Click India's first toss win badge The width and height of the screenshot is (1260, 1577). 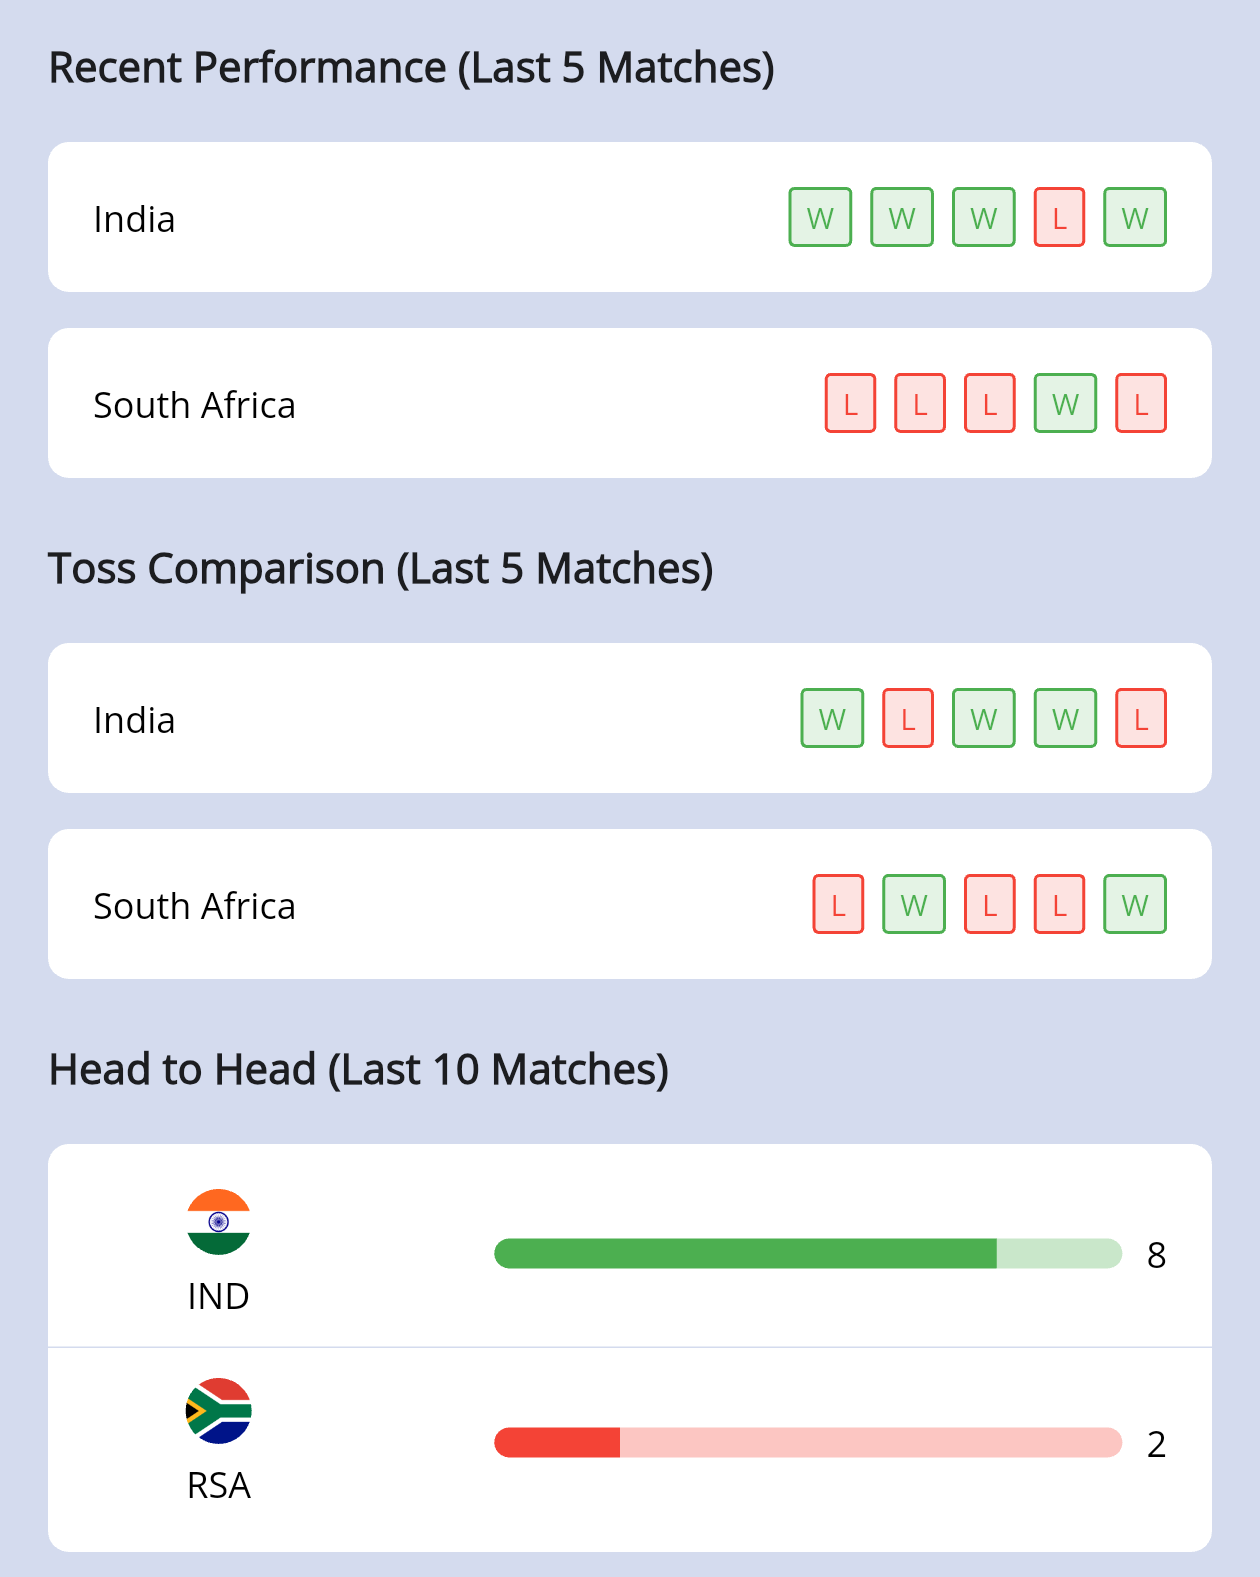point(832,718)
